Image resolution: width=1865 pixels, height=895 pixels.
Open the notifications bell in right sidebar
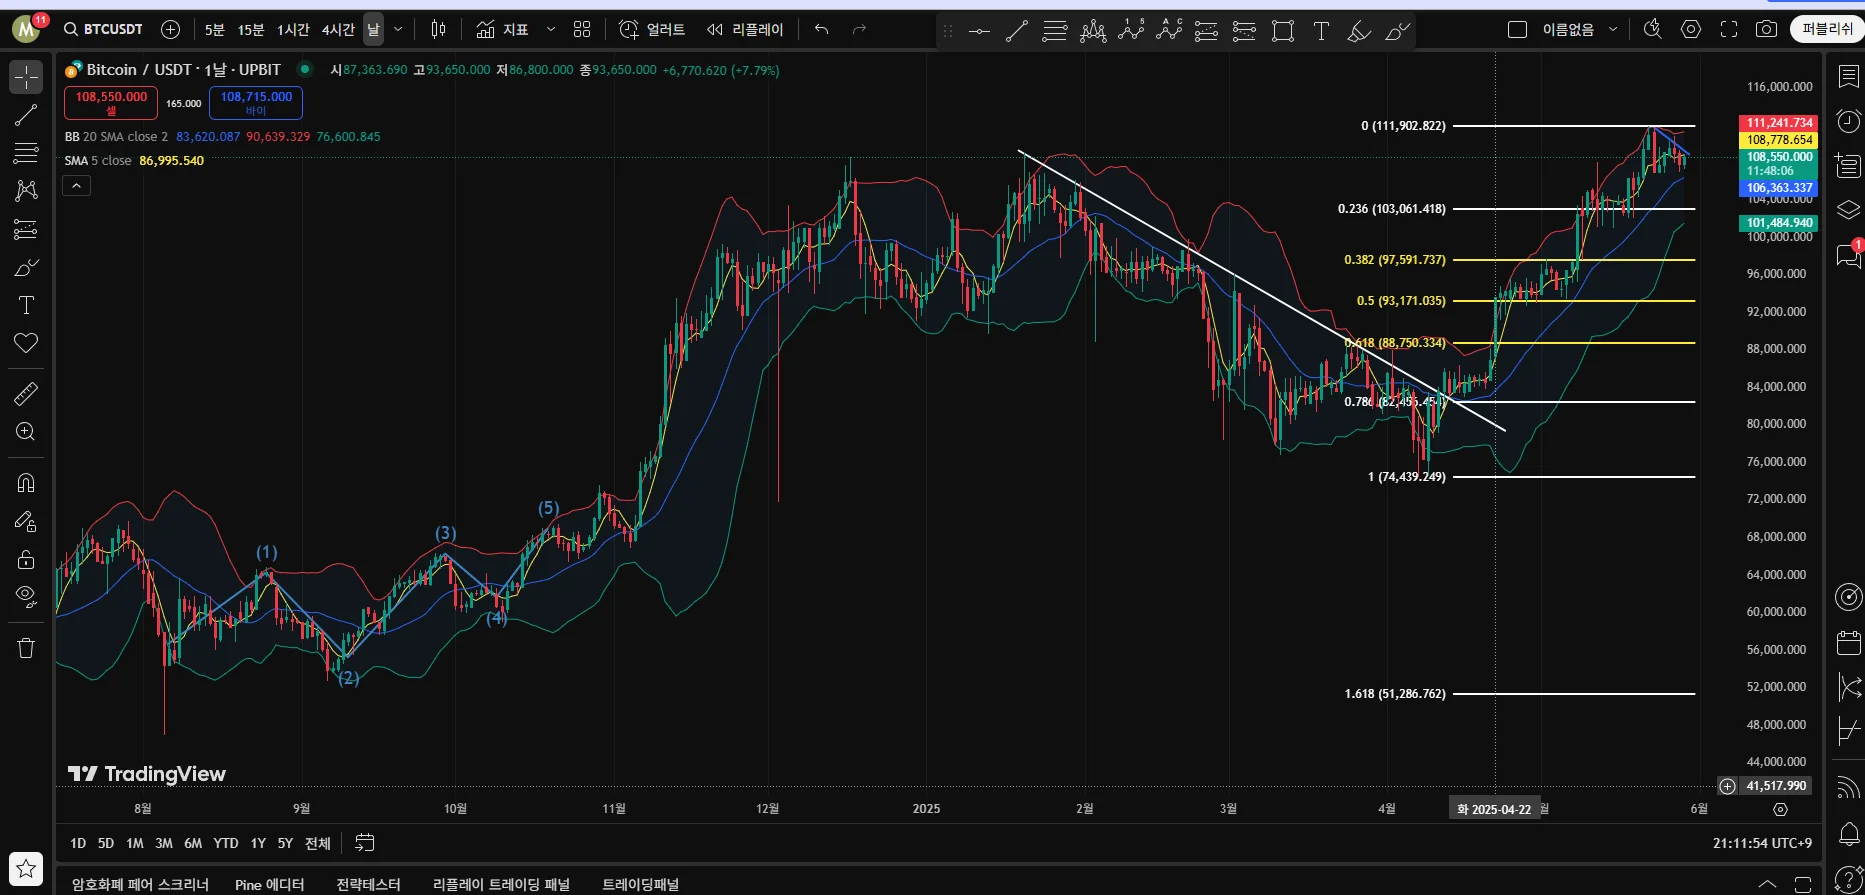pos(1849,833)
